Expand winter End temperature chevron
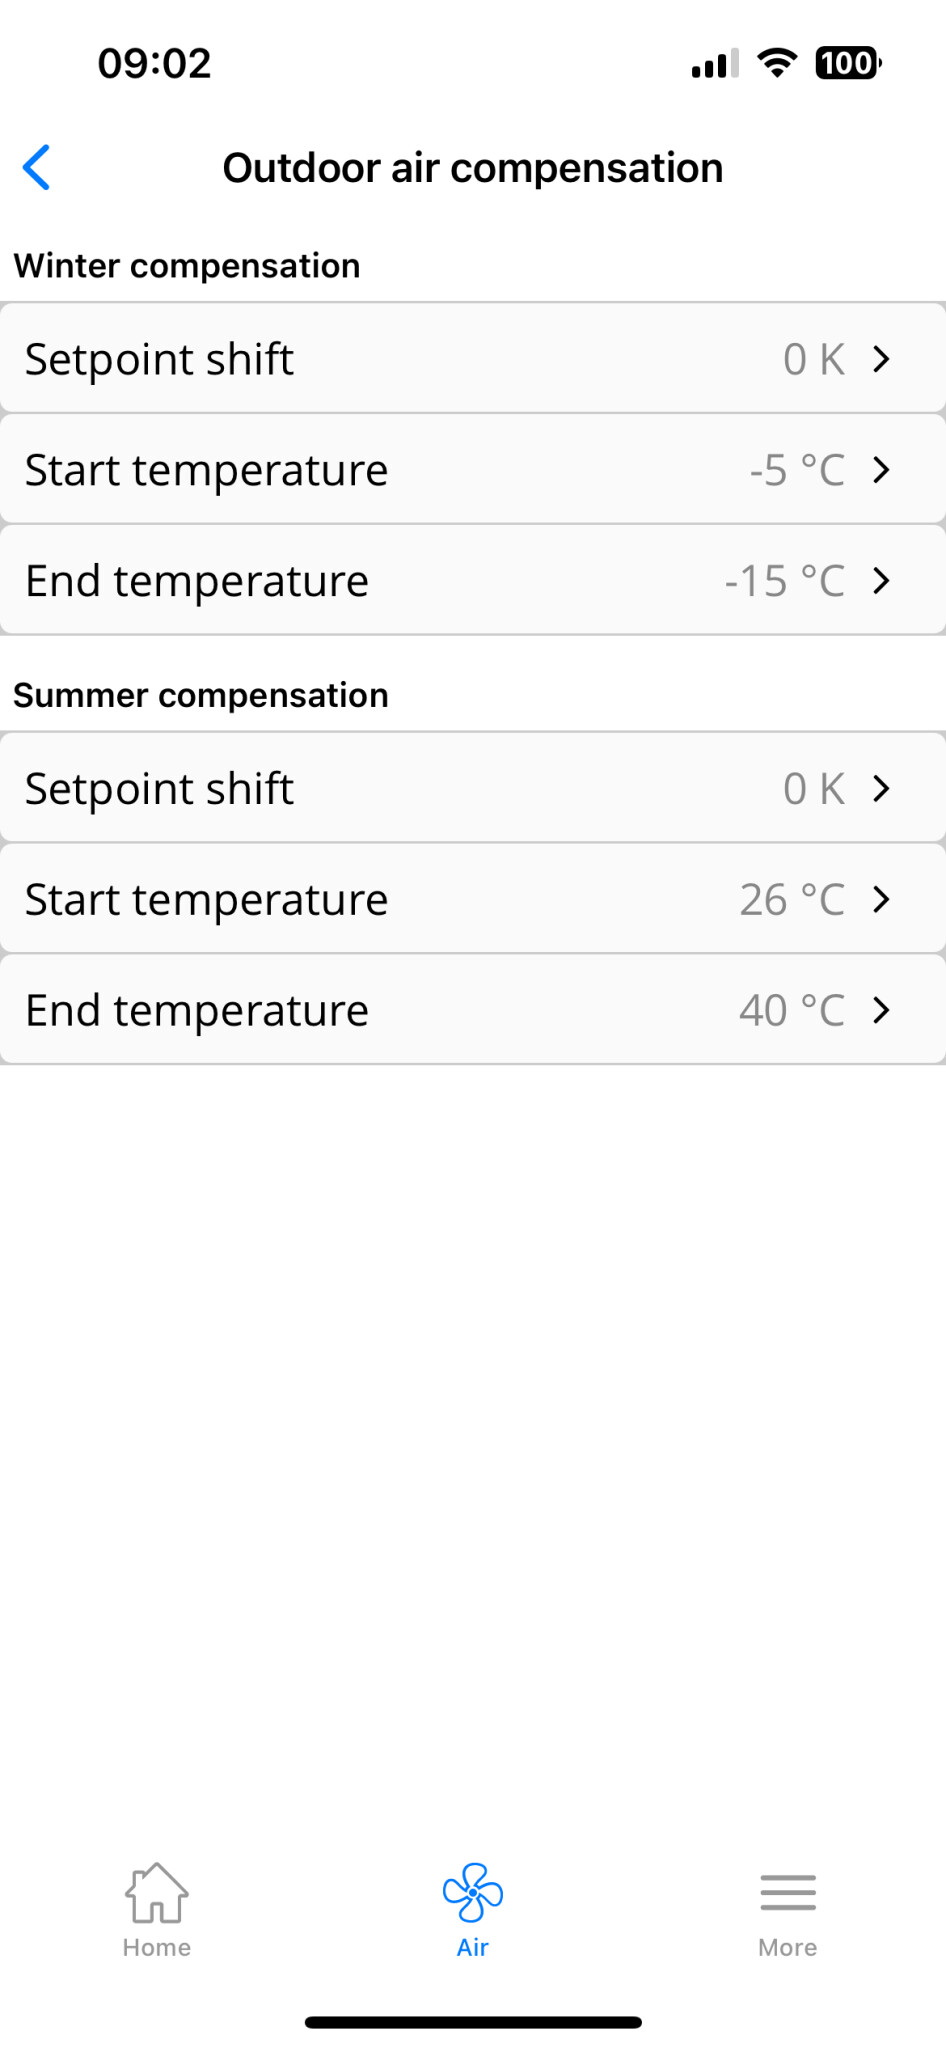 pyautogui.click(x=881, y=581)
